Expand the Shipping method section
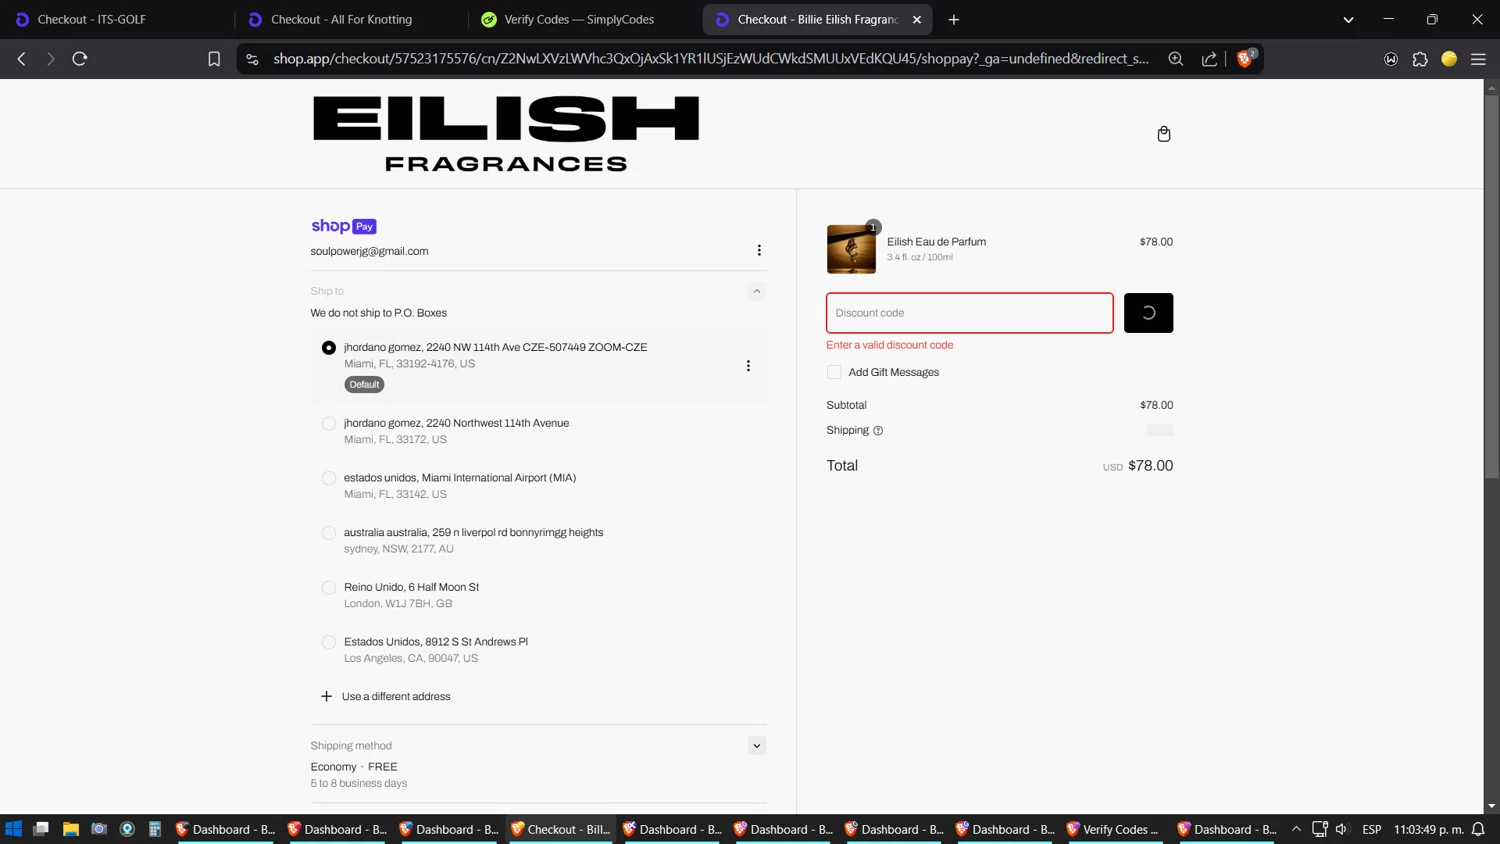 coord(757,746)
